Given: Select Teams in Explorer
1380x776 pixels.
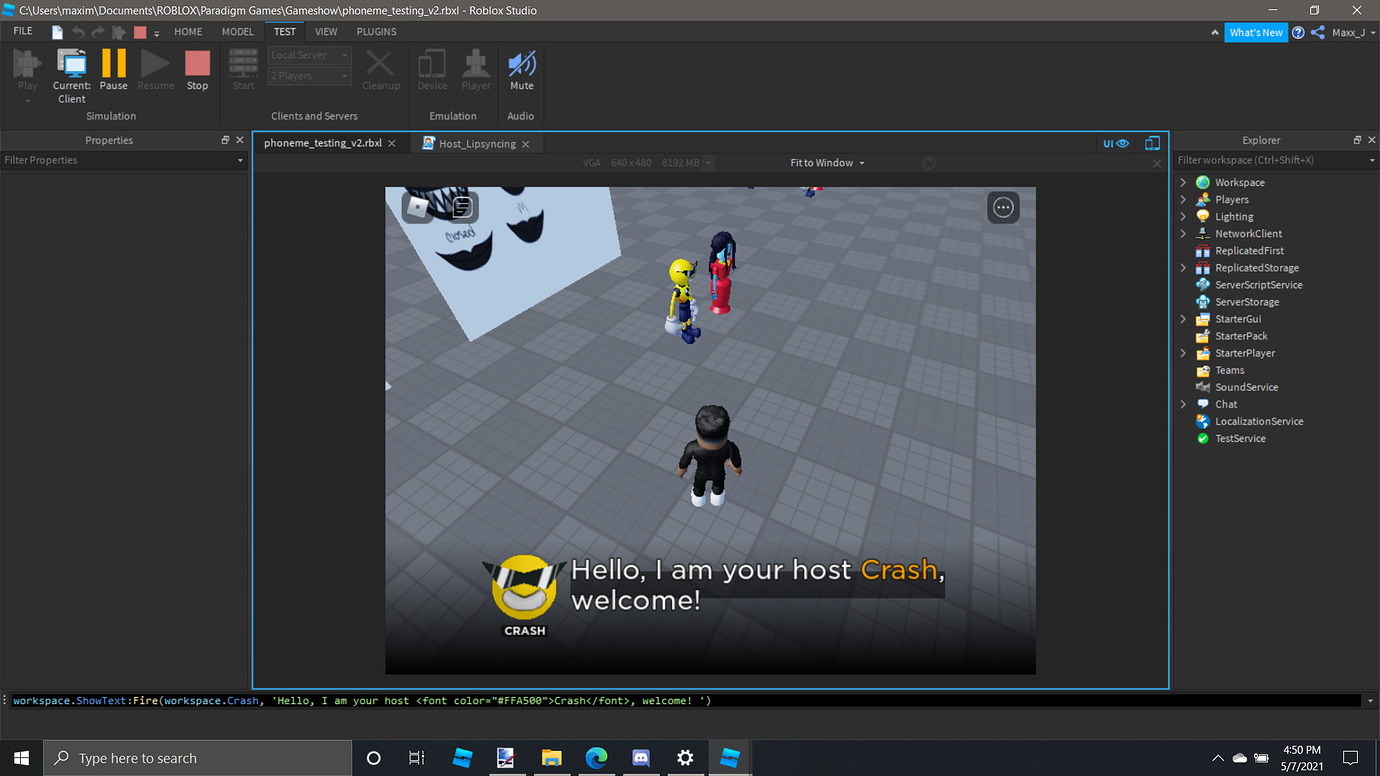Looking at the screenshot, I should 1229,370.
